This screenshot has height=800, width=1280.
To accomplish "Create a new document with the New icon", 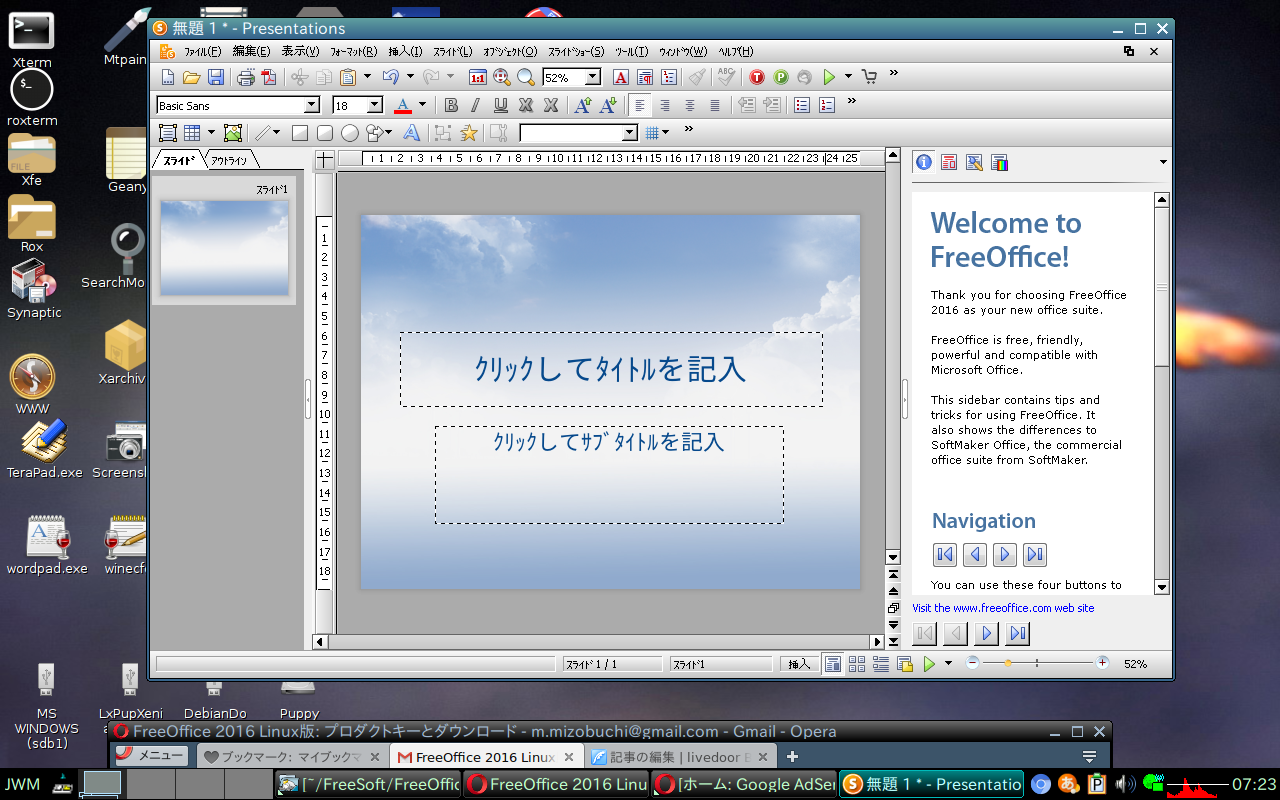I will 168,77.
